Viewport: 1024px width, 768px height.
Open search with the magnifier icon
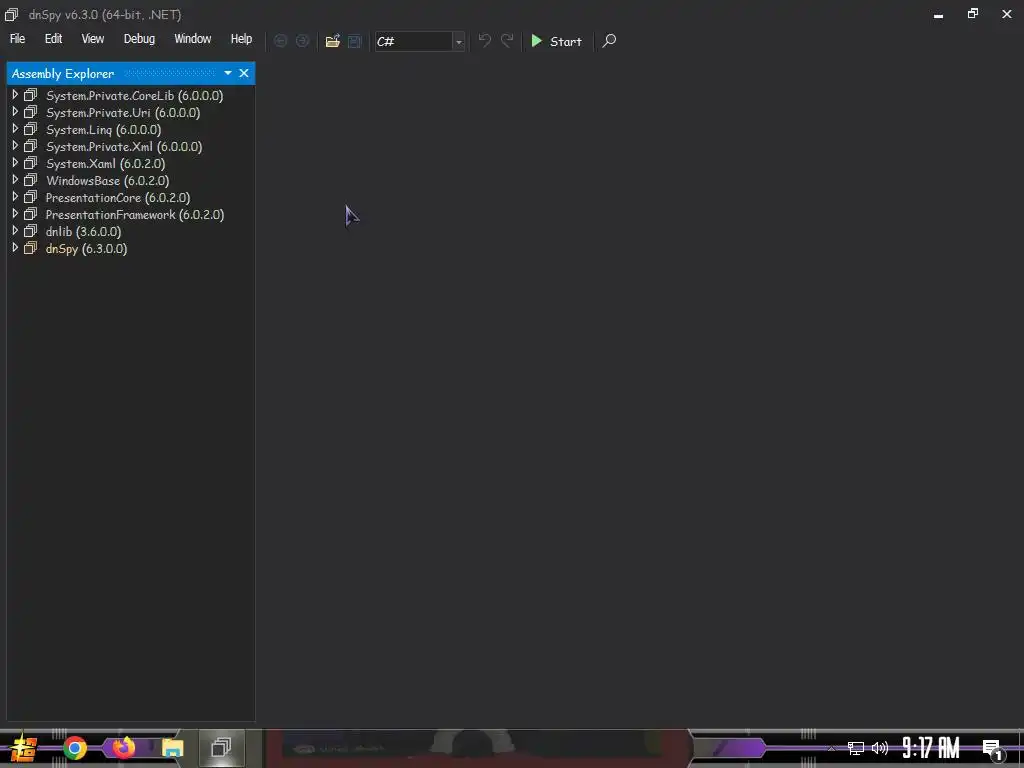click(609, 40)
